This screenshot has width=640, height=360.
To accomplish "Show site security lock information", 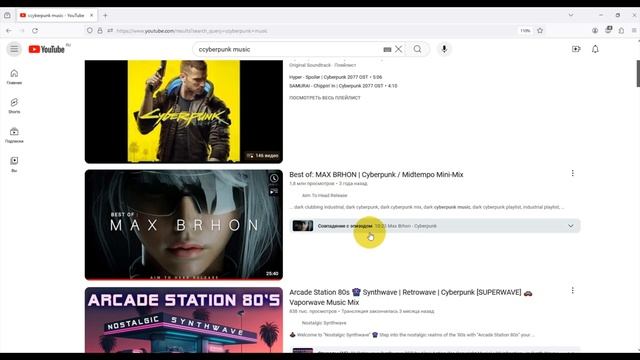I will coord(100,31).
